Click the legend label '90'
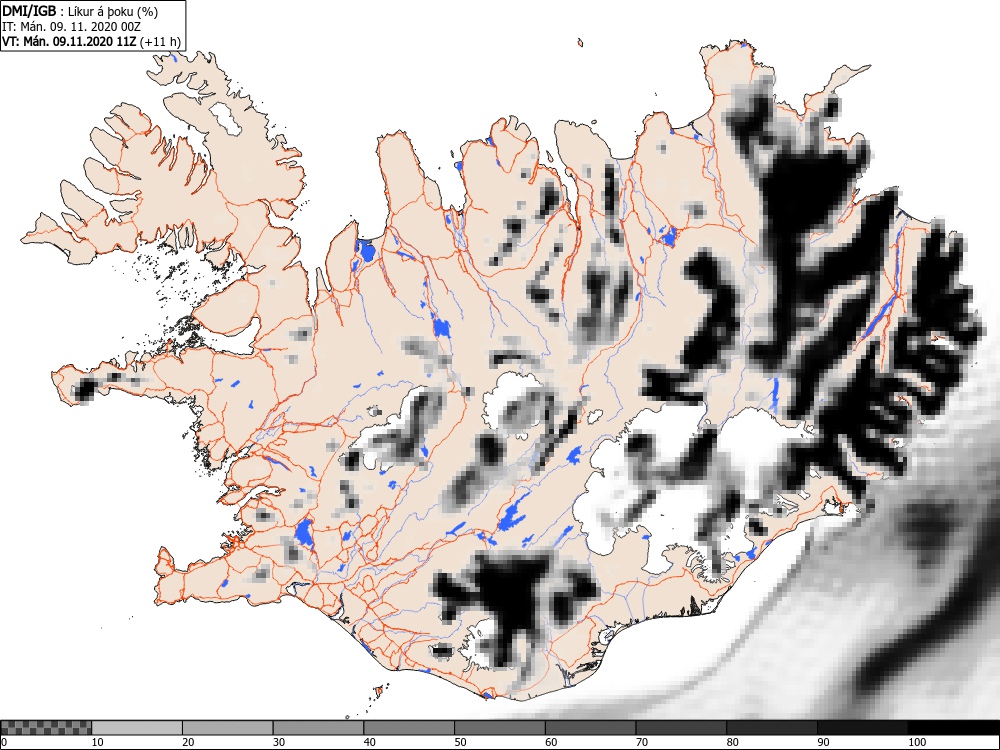The width and height of the screenshot is (1000, 750). coord(823,742)
